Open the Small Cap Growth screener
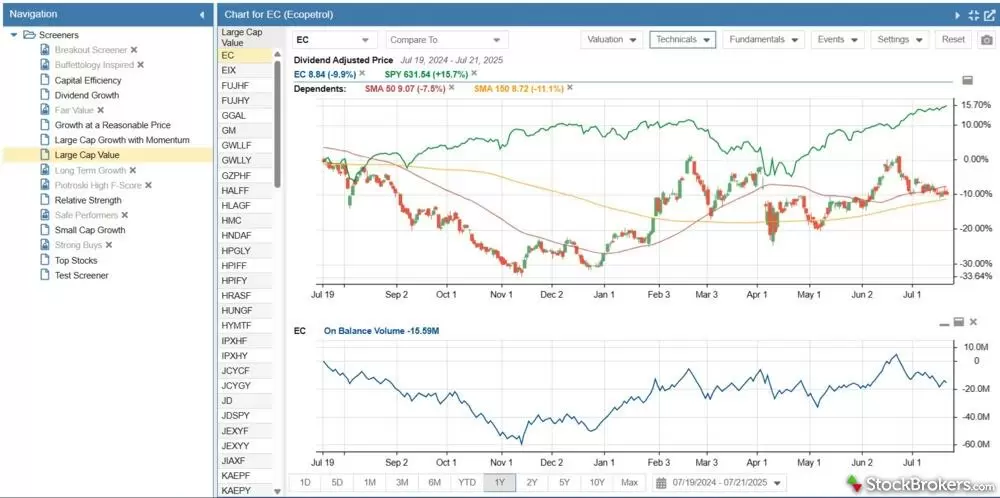This screenshot has height=498, width=1000. 90,230
